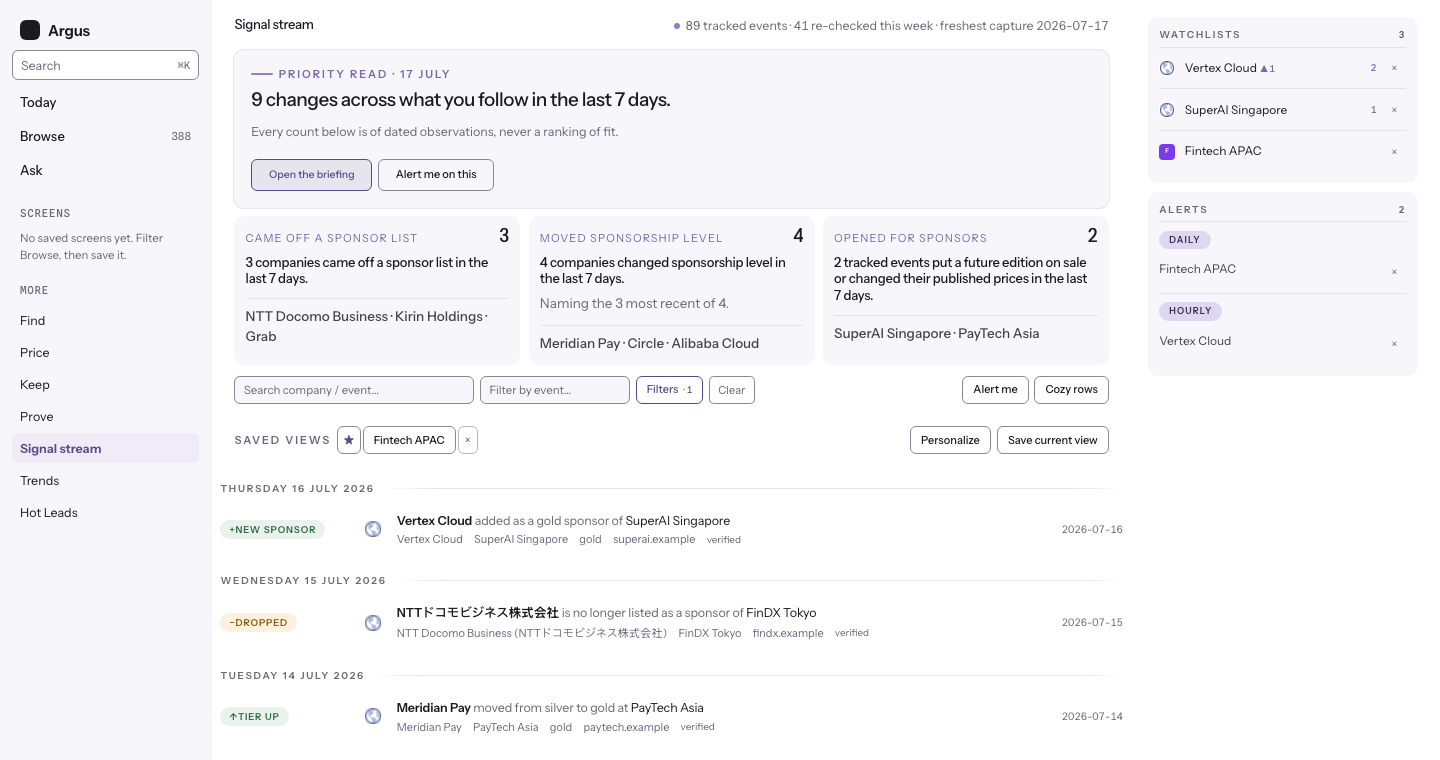Click the Argus logo icon
The width and height of the screenshot is (1440, 760).
tap(30, 30)
